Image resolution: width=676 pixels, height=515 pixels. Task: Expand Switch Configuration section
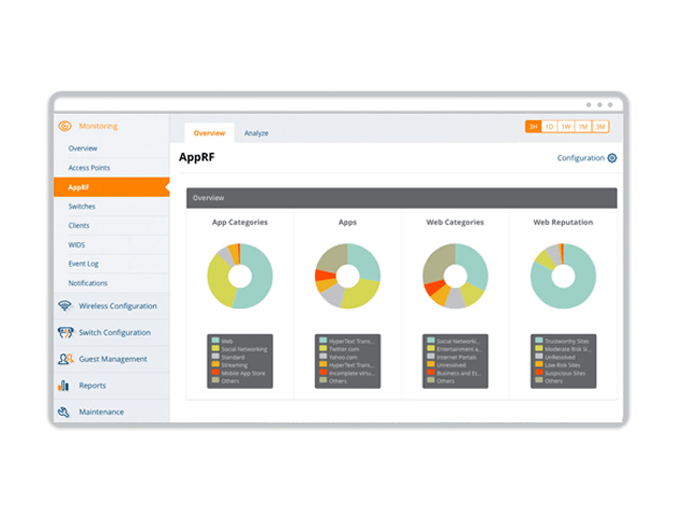pos(115,332)
